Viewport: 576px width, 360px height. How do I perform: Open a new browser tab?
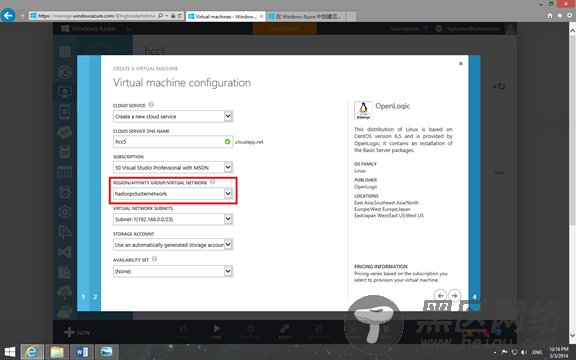point(351,17)
